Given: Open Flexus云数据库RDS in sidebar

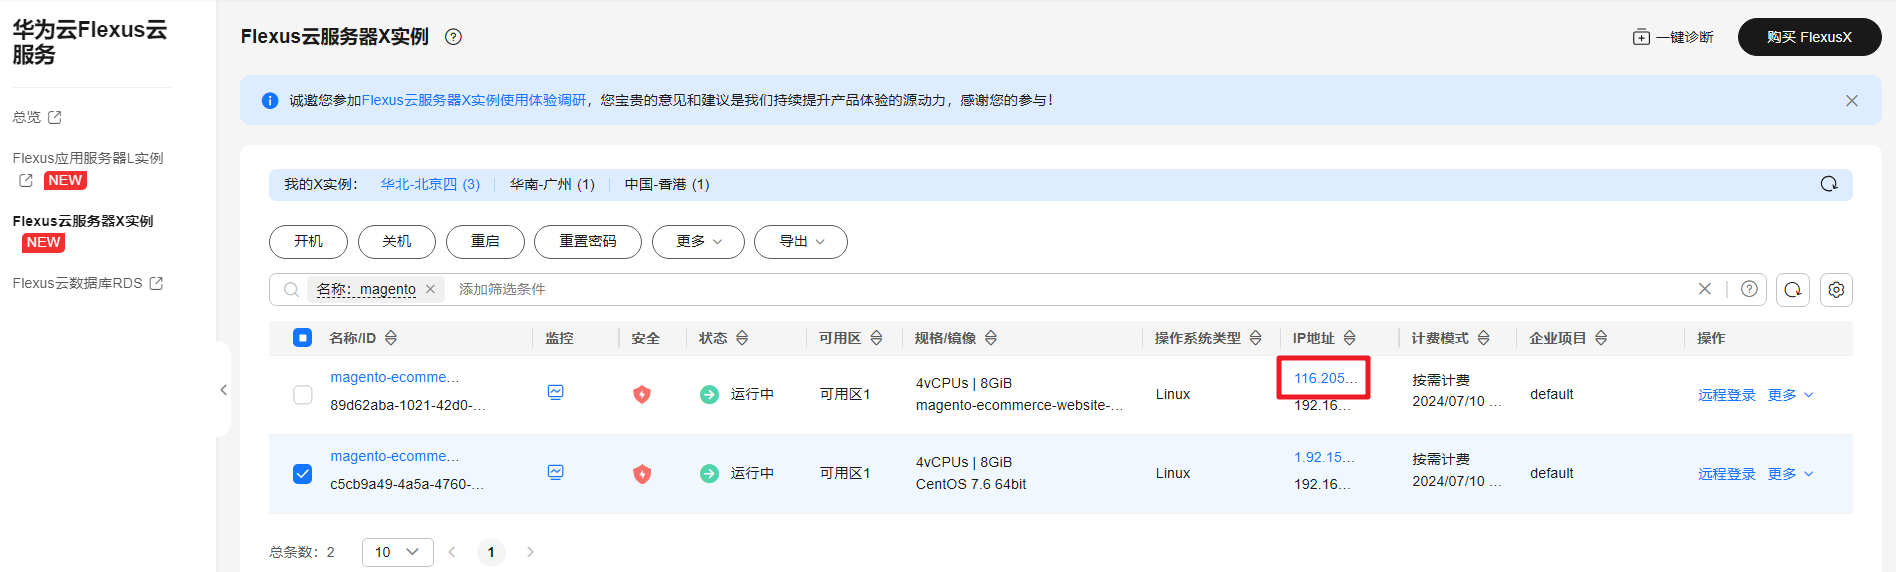Looking at the screenshot, I should [x=88, y=283].
